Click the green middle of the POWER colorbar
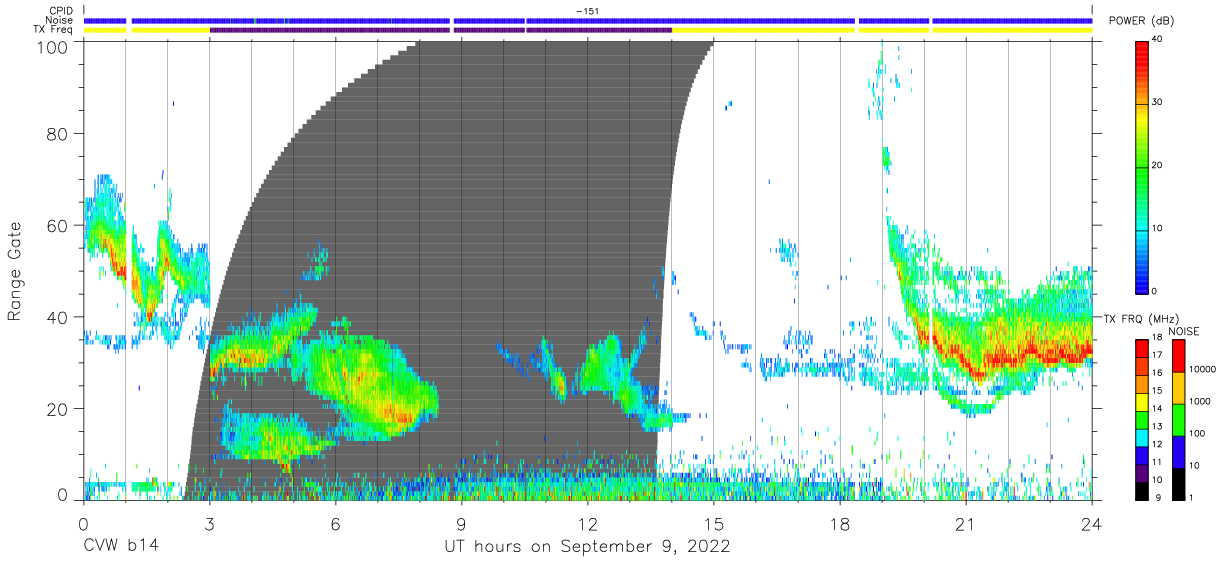Viewport: 1228px width, 567px height. point(1143,166)
